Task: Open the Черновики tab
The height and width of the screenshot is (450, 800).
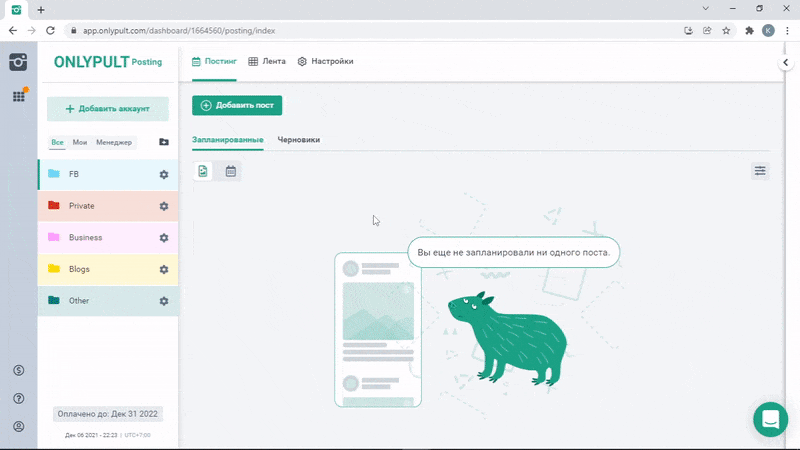Action: point(298,140)
